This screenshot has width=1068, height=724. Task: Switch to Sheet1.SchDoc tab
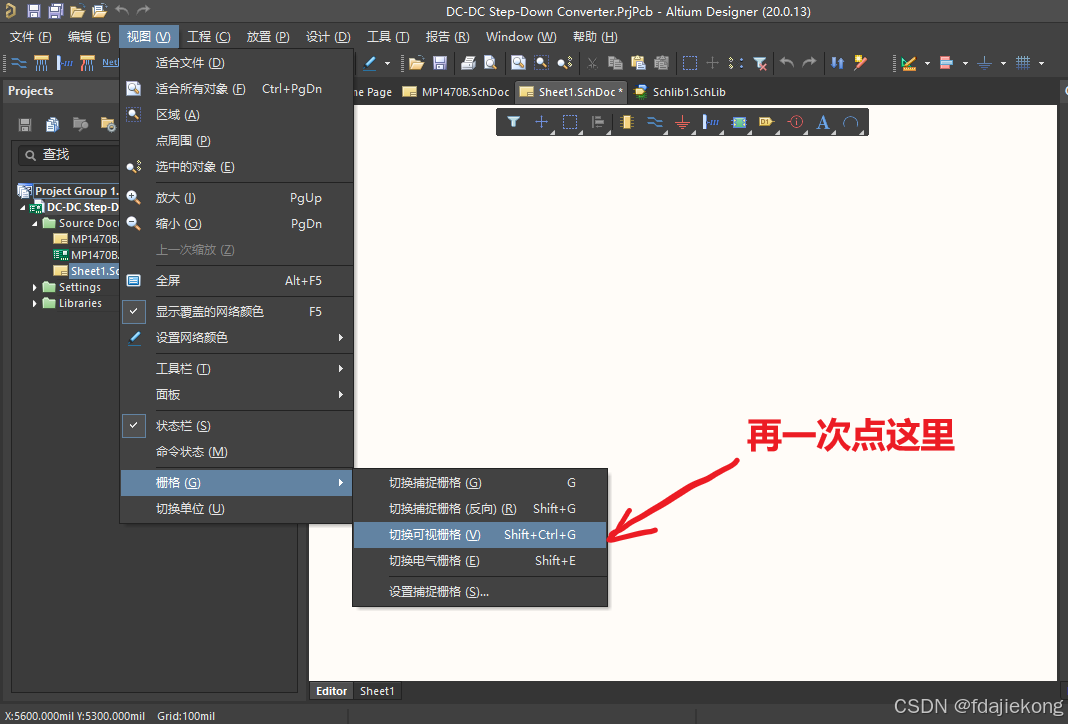tap(571, 91)
